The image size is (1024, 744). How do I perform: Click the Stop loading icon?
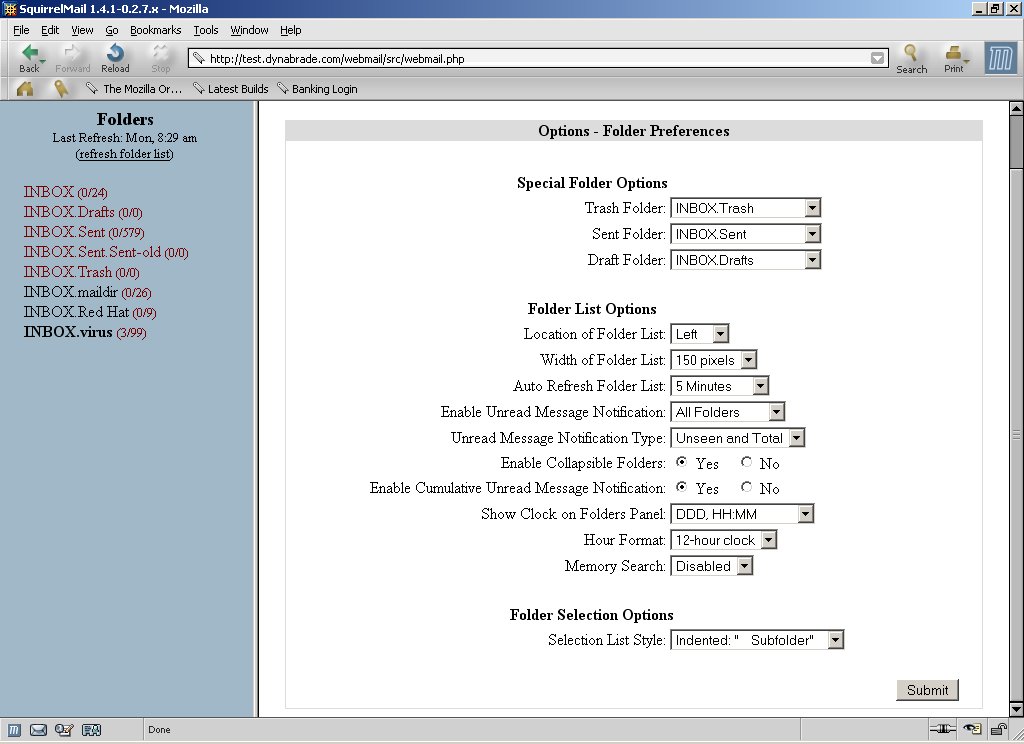coord(160,54)
